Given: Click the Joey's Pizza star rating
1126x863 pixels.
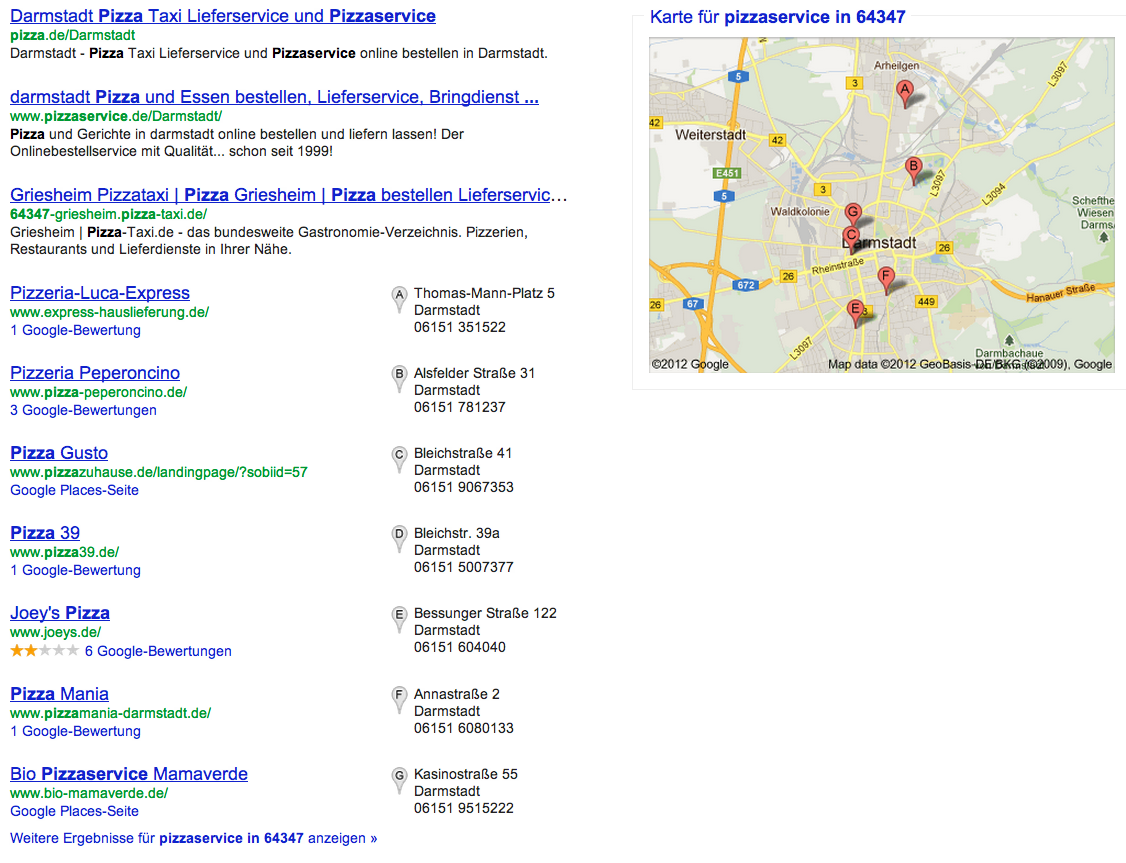Looking at the screenshot, I should (x=44, y=651).
